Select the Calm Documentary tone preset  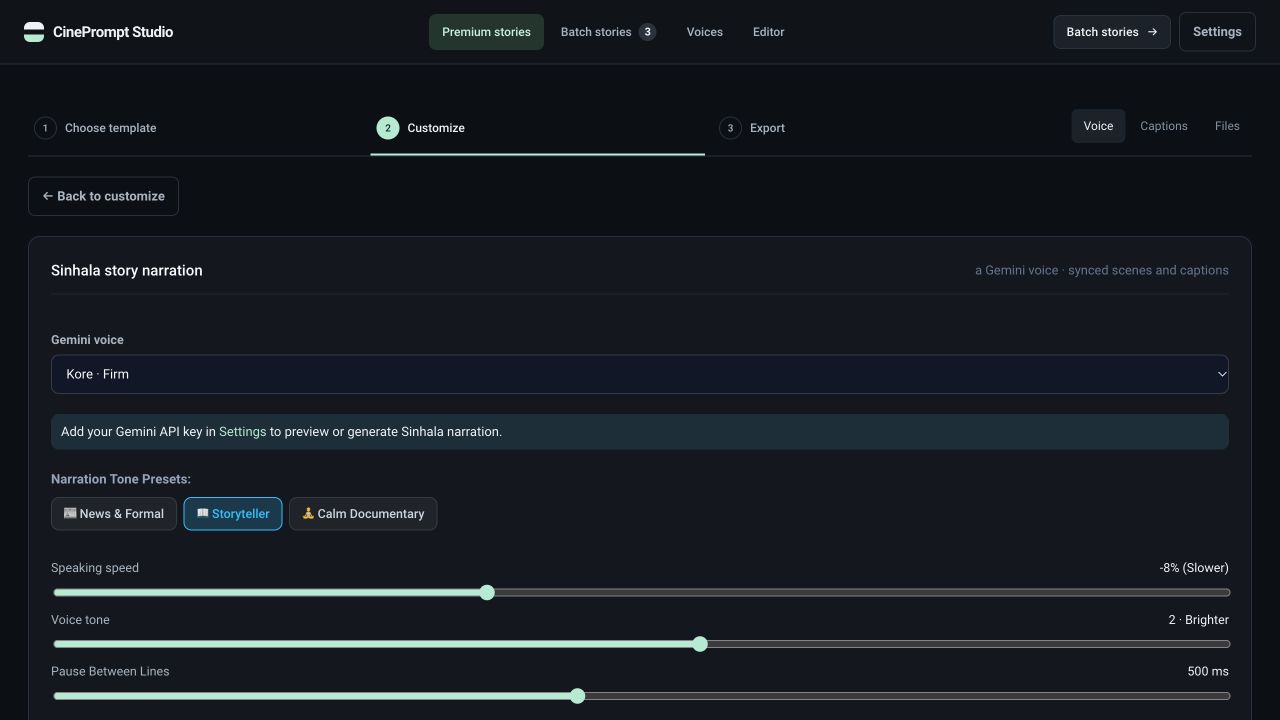pyautogui.click(x=363, y=514)
